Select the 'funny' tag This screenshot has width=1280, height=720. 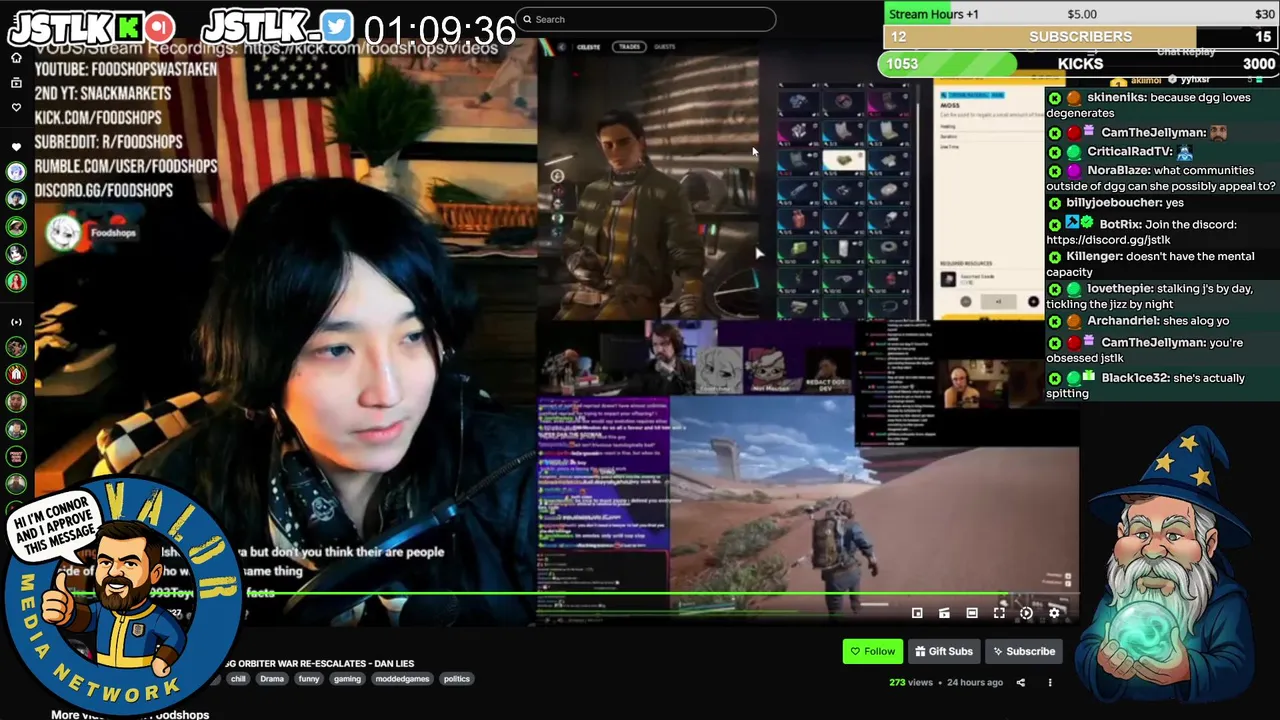pyautogui.click(x=309, y=679)
